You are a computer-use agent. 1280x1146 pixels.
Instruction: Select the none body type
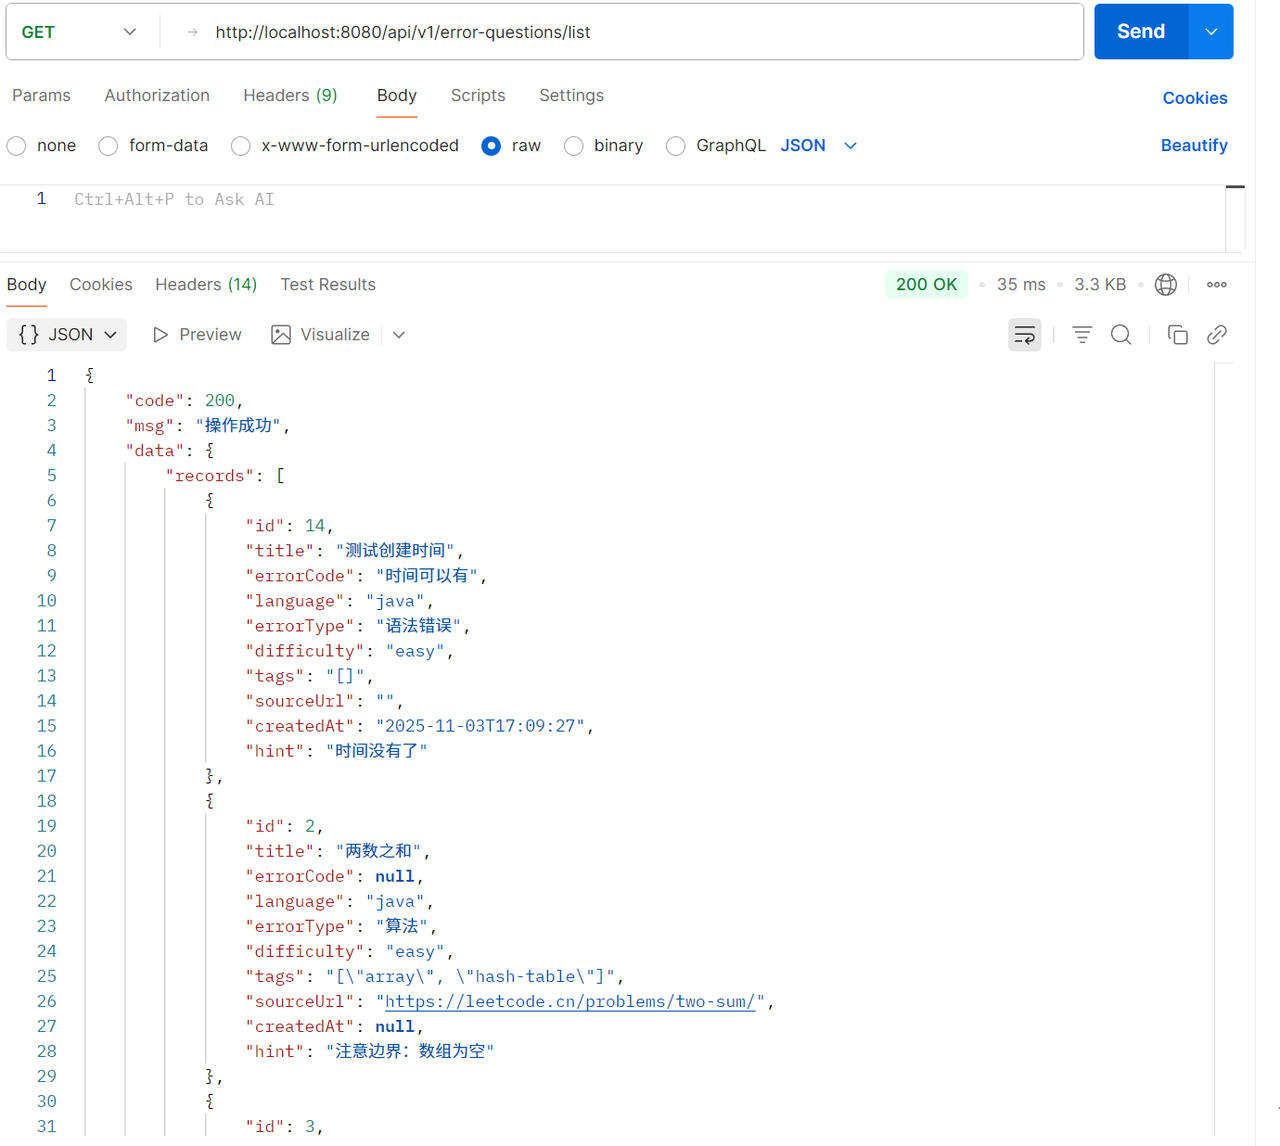click(17, 146)
